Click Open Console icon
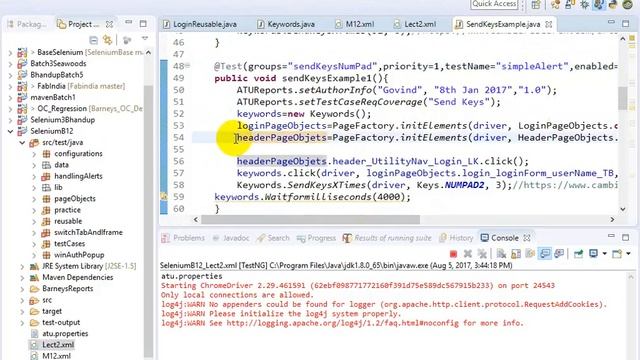 617,254
